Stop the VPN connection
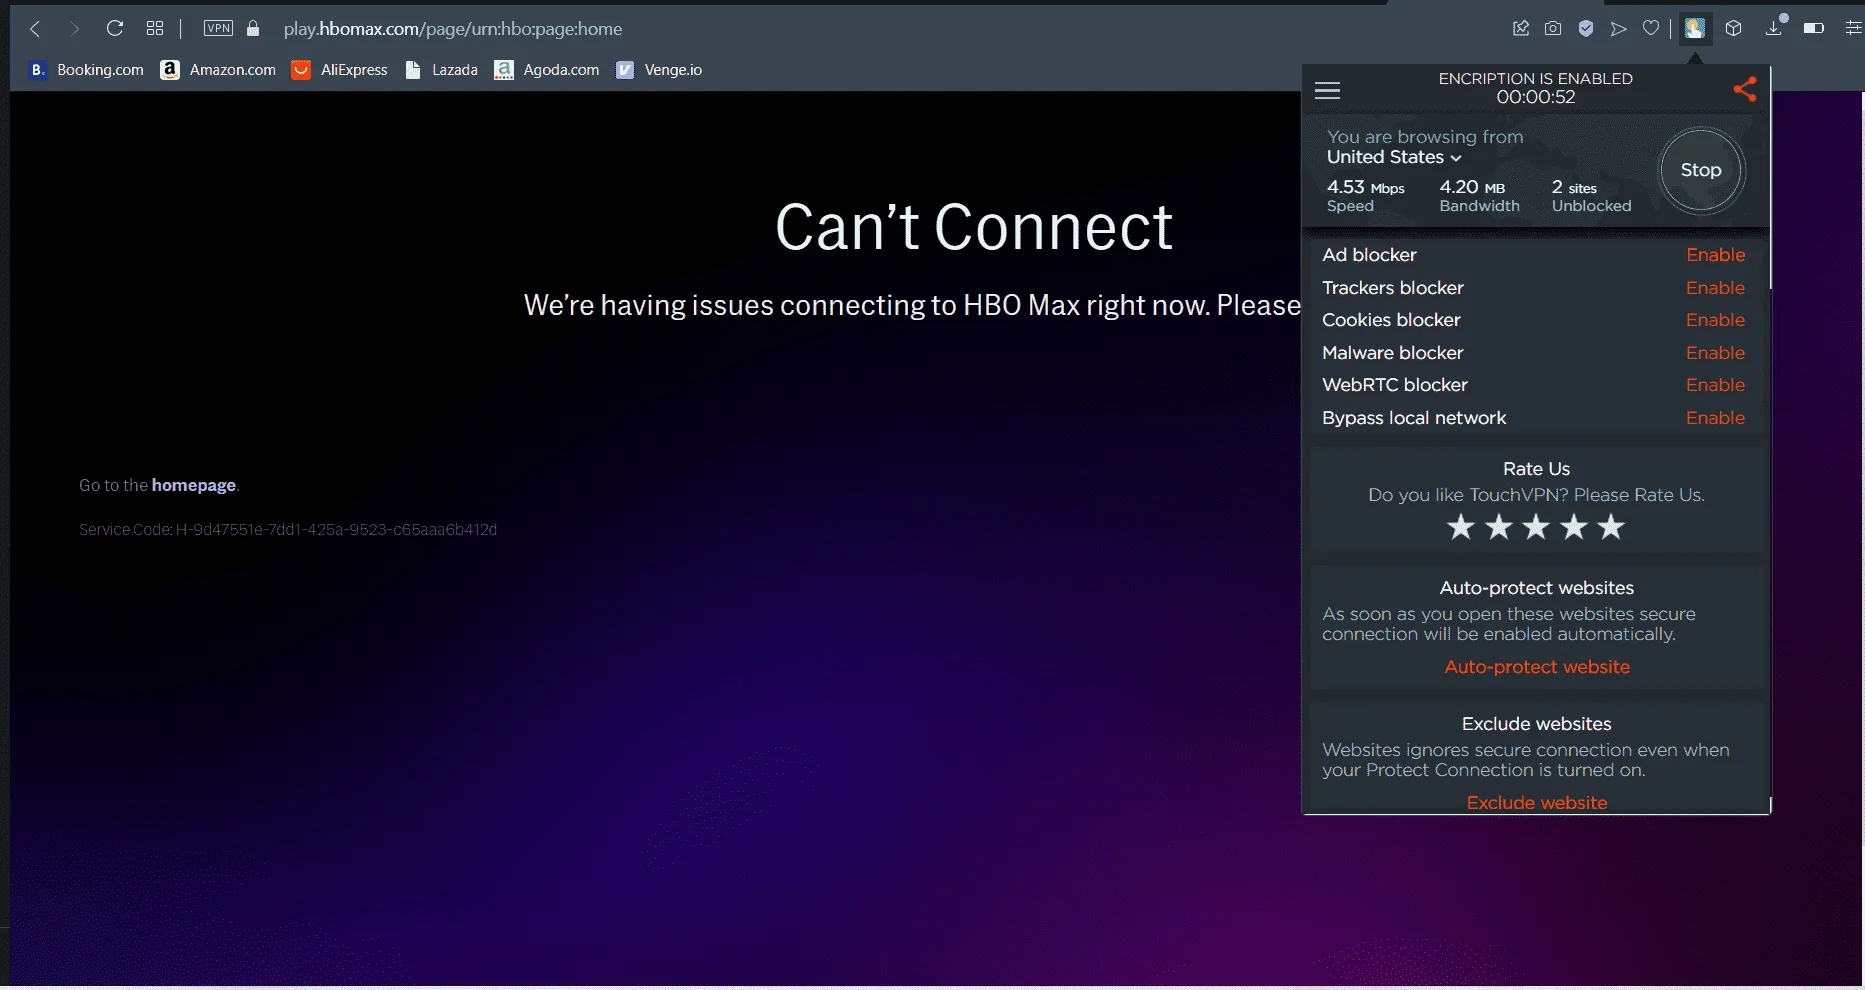 coord(1701,170)
